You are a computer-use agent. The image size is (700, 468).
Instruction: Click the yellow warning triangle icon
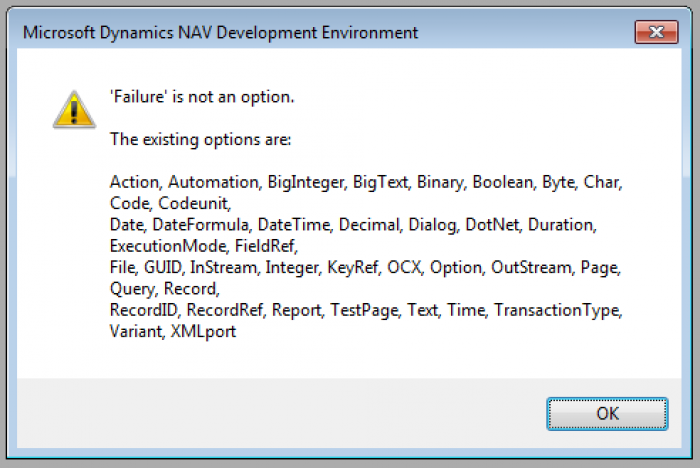point(74,110)
